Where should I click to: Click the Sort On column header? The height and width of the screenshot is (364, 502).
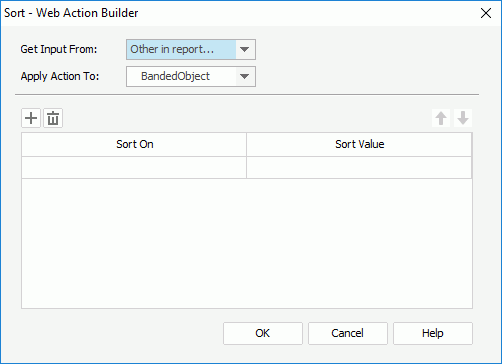134,144
